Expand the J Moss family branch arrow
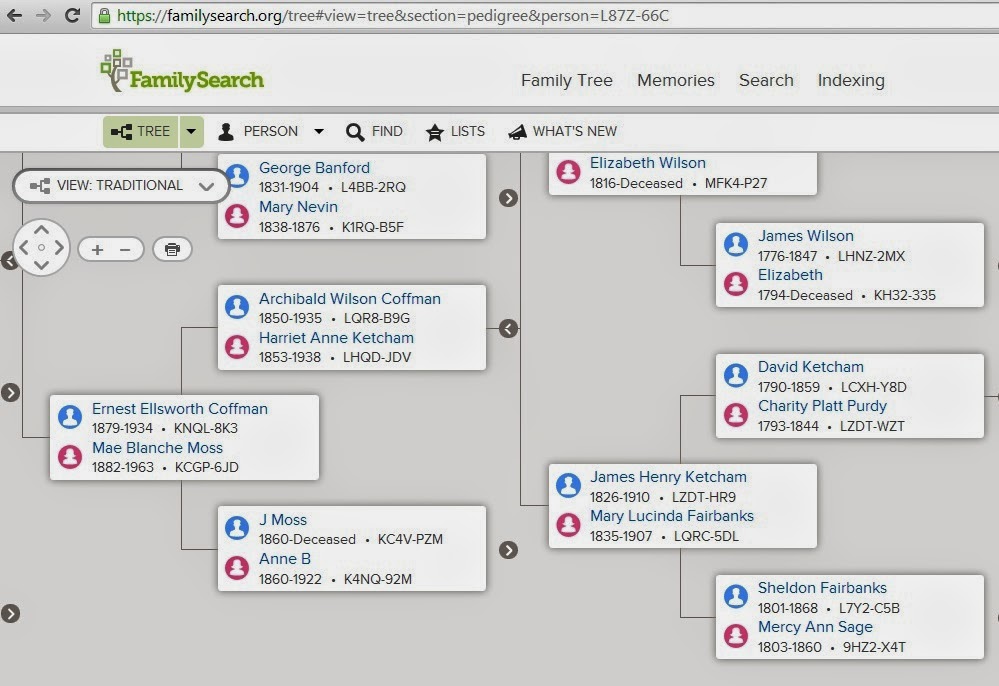The image size is (999, 686). [x=509, y=549]
